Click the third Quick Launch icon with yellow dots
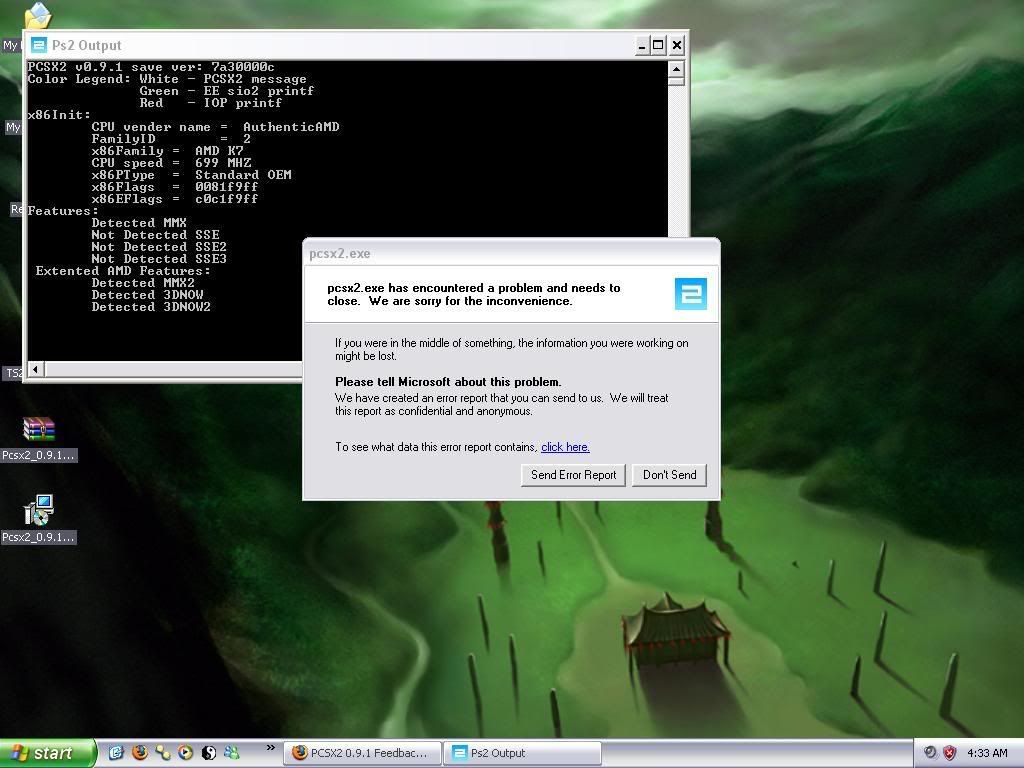 (x=163, y=753)
